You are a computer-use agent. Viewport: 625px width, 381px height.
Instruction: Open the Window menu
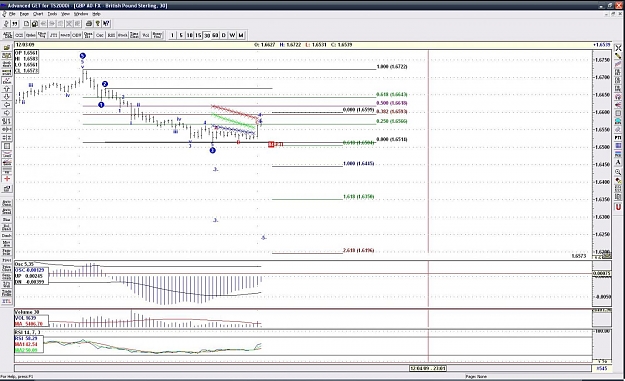(81, 14)
